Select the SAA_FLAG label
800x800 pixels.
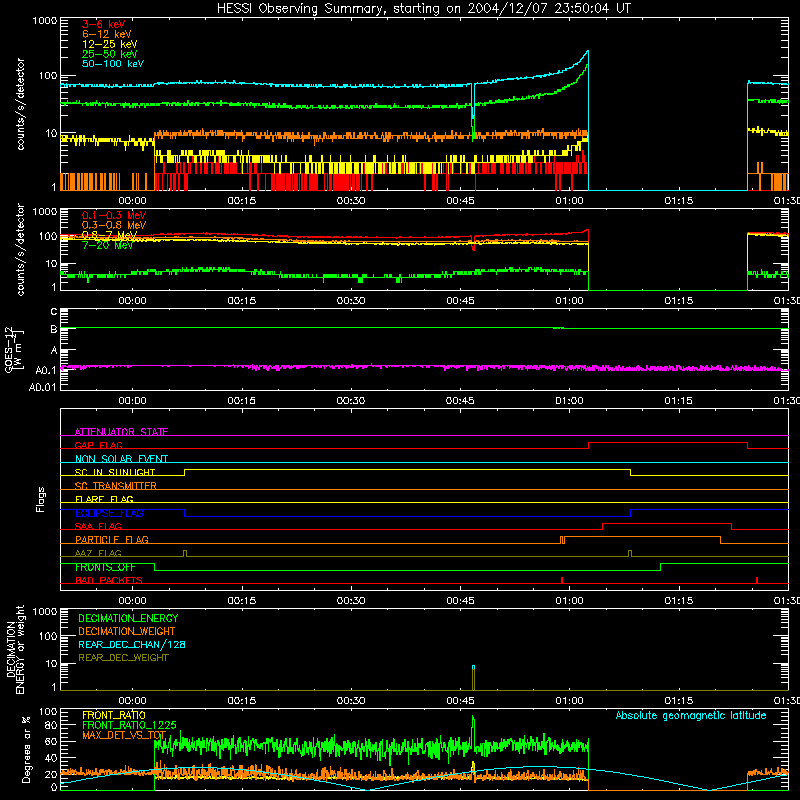[x=98, y=526]
